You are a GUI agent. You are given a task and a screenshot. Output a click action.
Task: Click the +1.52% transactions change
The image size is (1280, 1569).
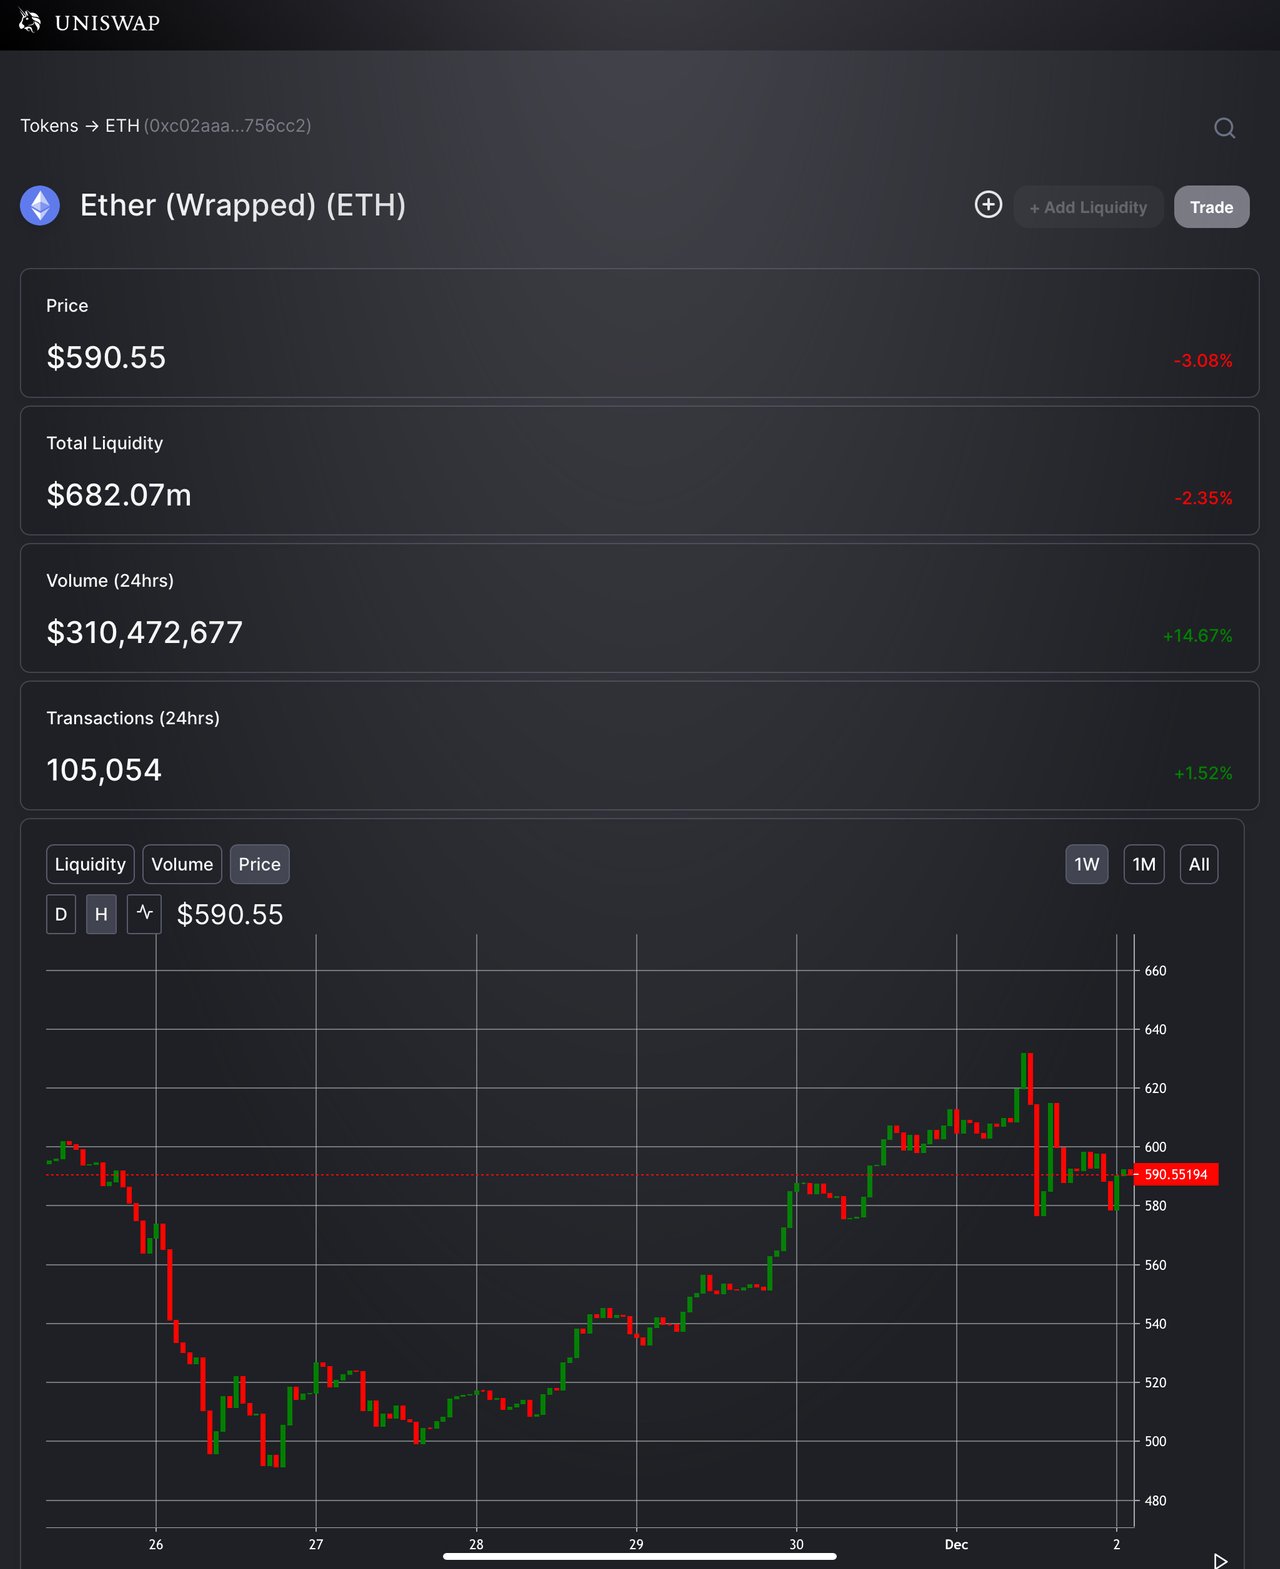[x=1203, y=773]
